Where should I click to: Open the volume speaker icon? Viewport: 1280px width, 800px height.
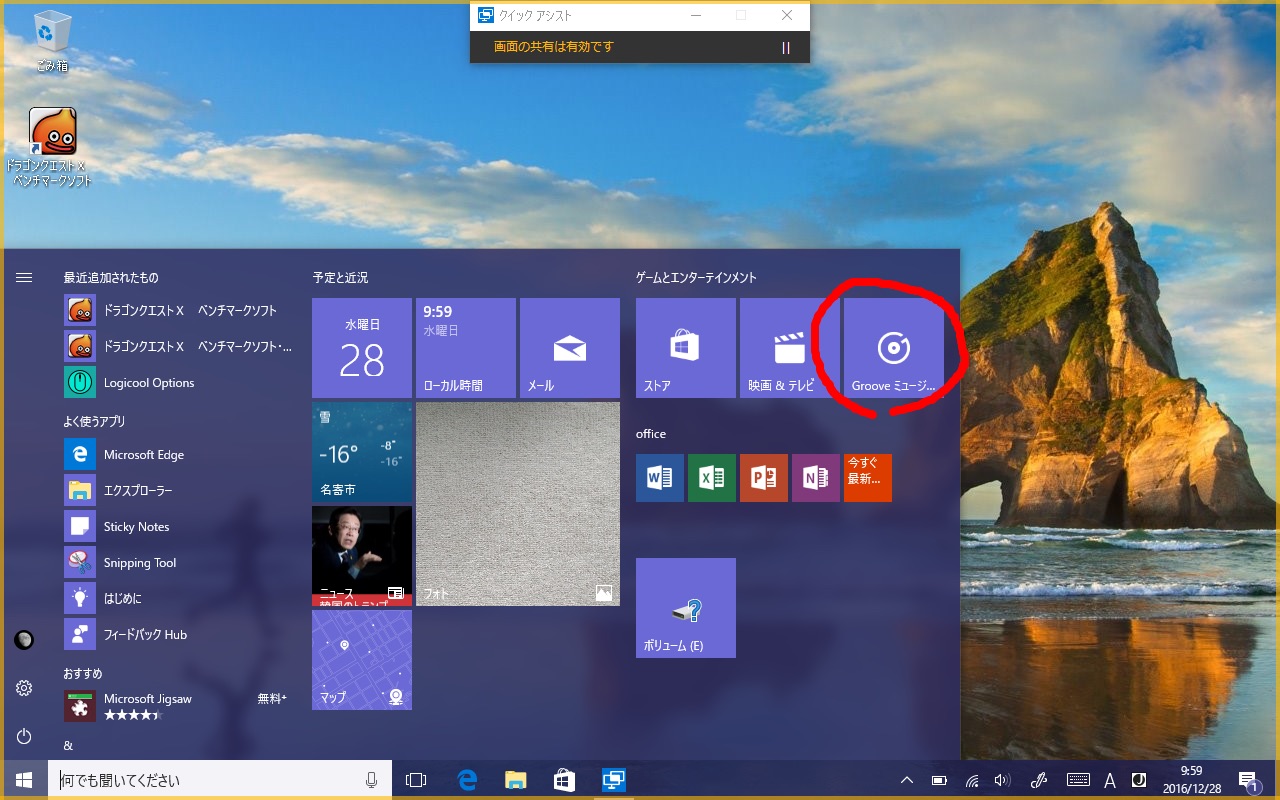pos(1003,780)
